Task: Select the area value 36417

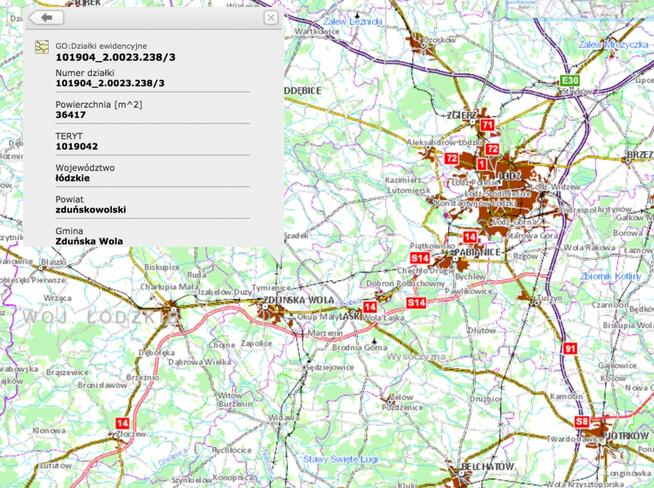Action: (70, 115)
